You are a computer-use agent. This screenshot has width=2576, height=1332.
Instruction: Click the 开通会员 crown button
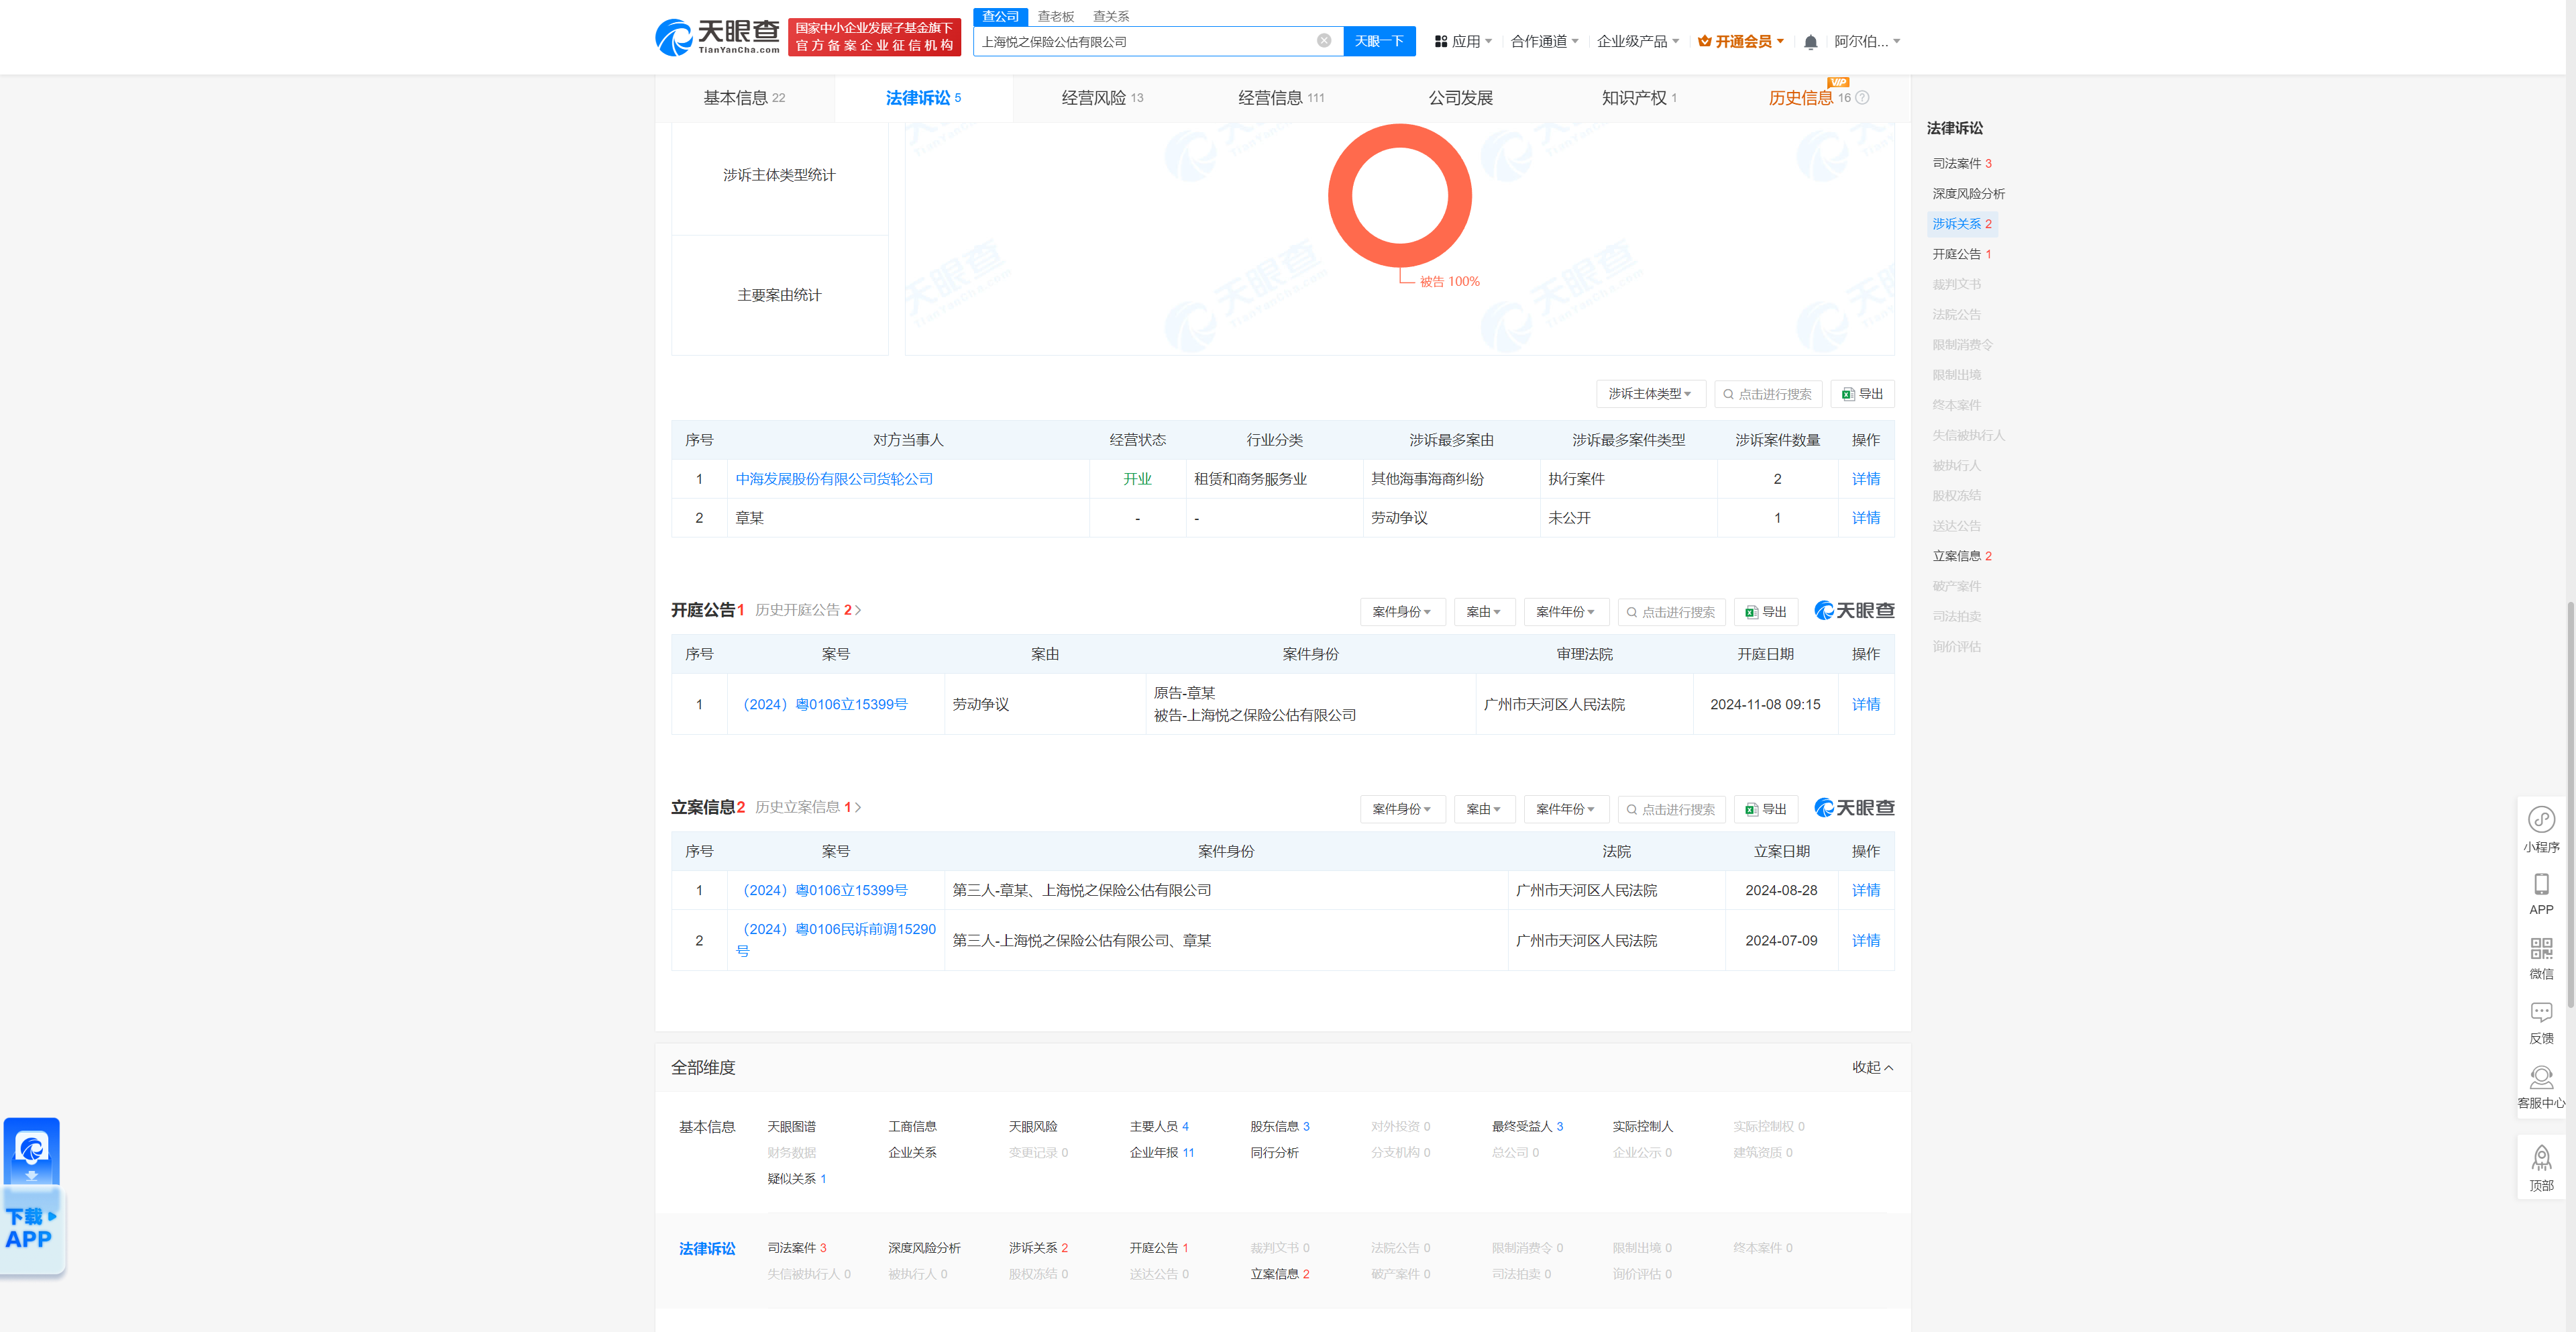tap(1741, 41)
